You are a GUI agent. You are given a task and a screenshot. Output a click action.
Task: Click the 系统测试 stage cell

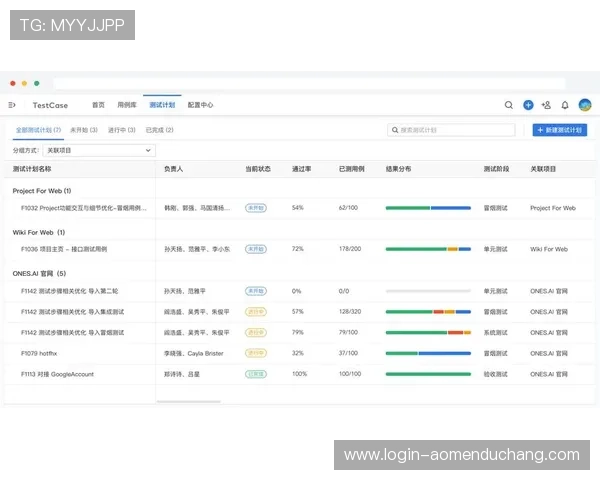pyautogui.click(x=496, y=333)
